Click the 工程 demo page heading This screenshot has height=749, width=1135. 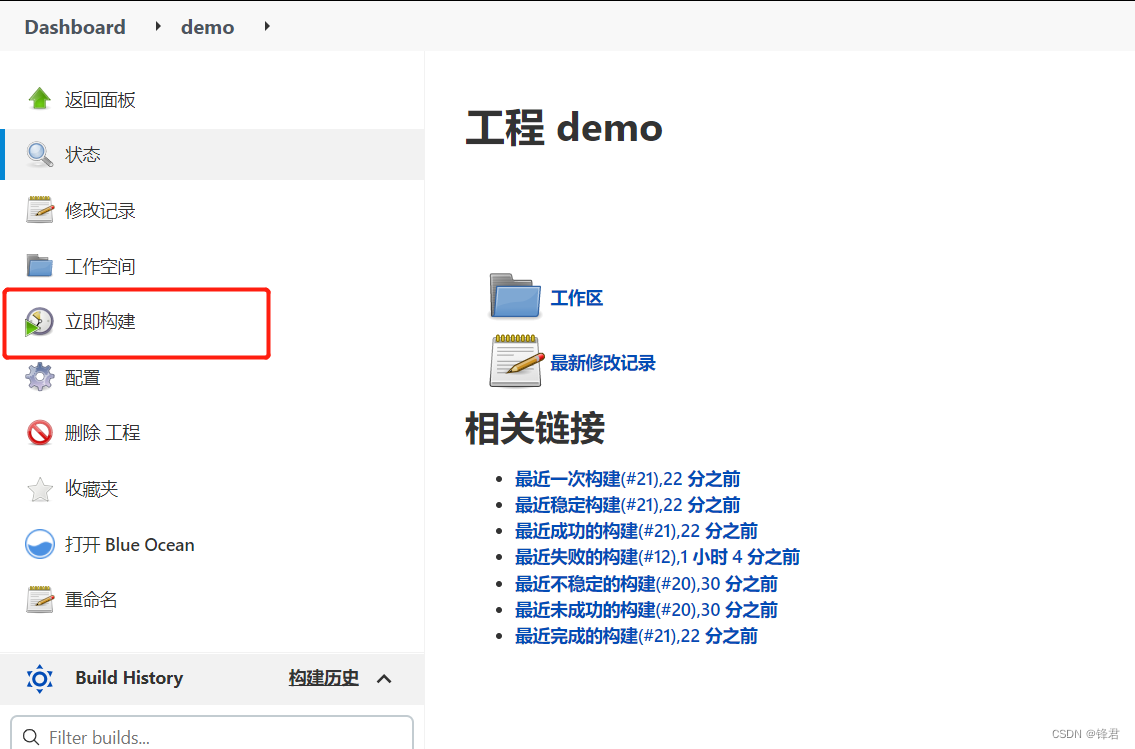click(x=564, y=128)
